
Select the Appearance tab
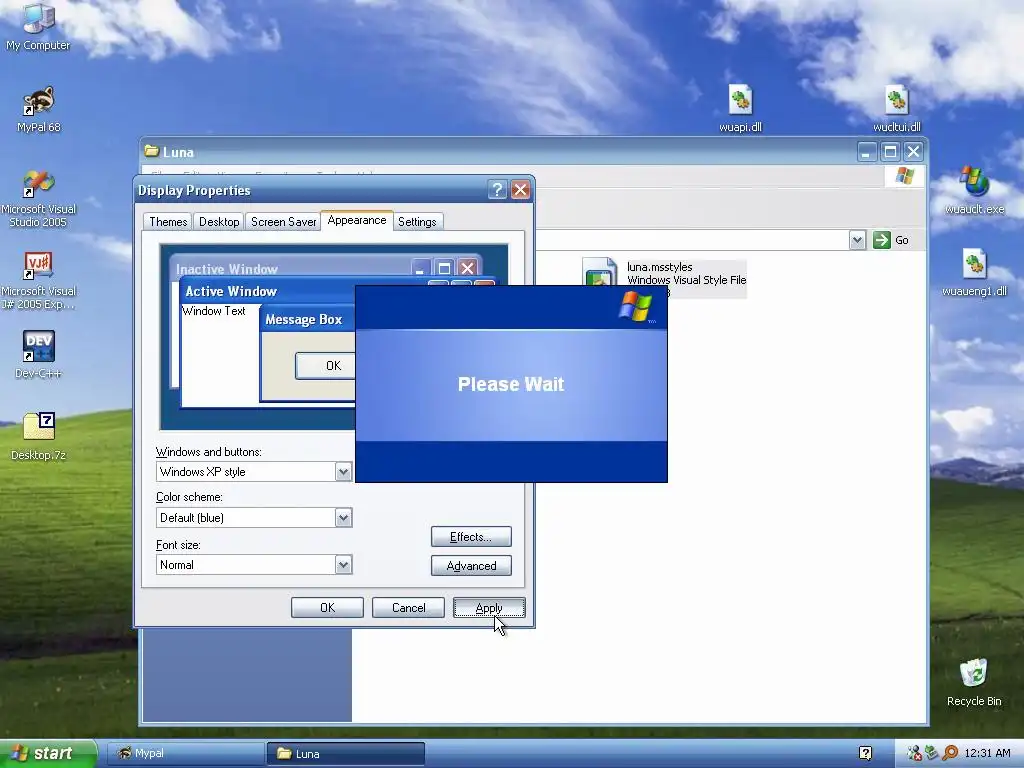tap(357, 220)
